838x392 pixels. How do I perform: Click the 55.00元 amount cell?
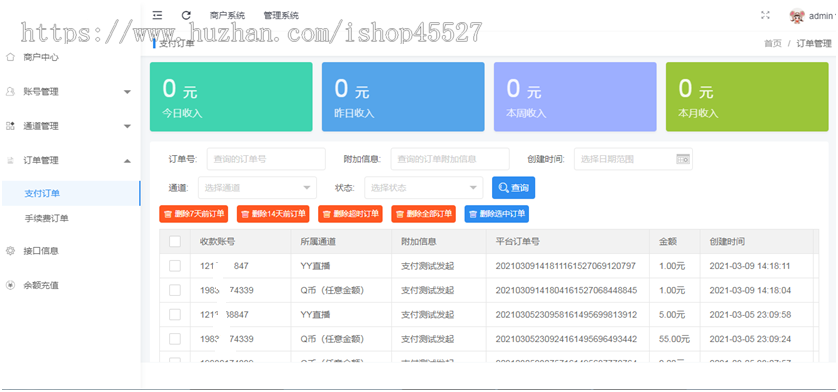674,339
